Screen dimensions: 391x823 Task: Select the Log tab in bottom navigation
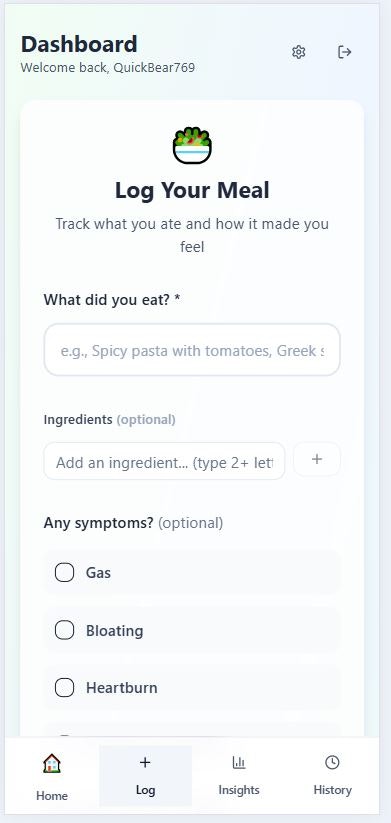click(145, 776)
